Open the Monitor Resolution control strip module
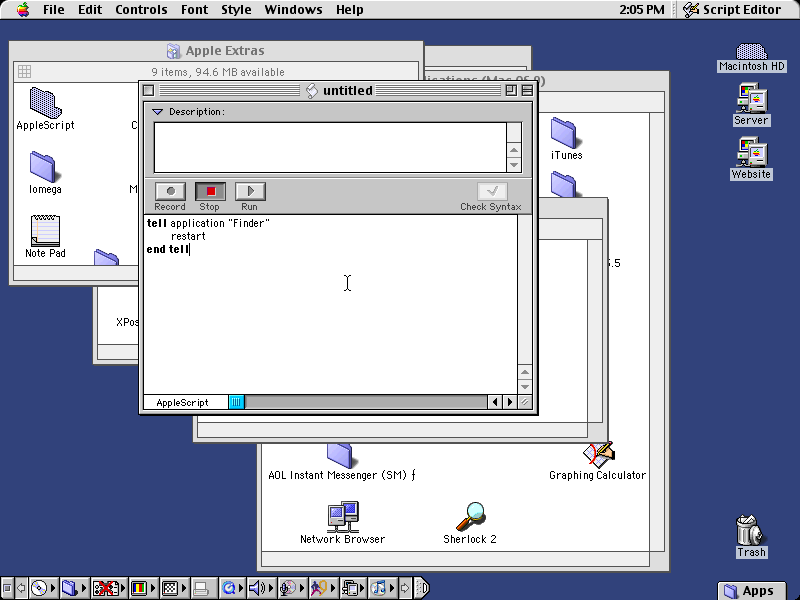The width and height of the screenshot is (800, 600). point(173,588)
